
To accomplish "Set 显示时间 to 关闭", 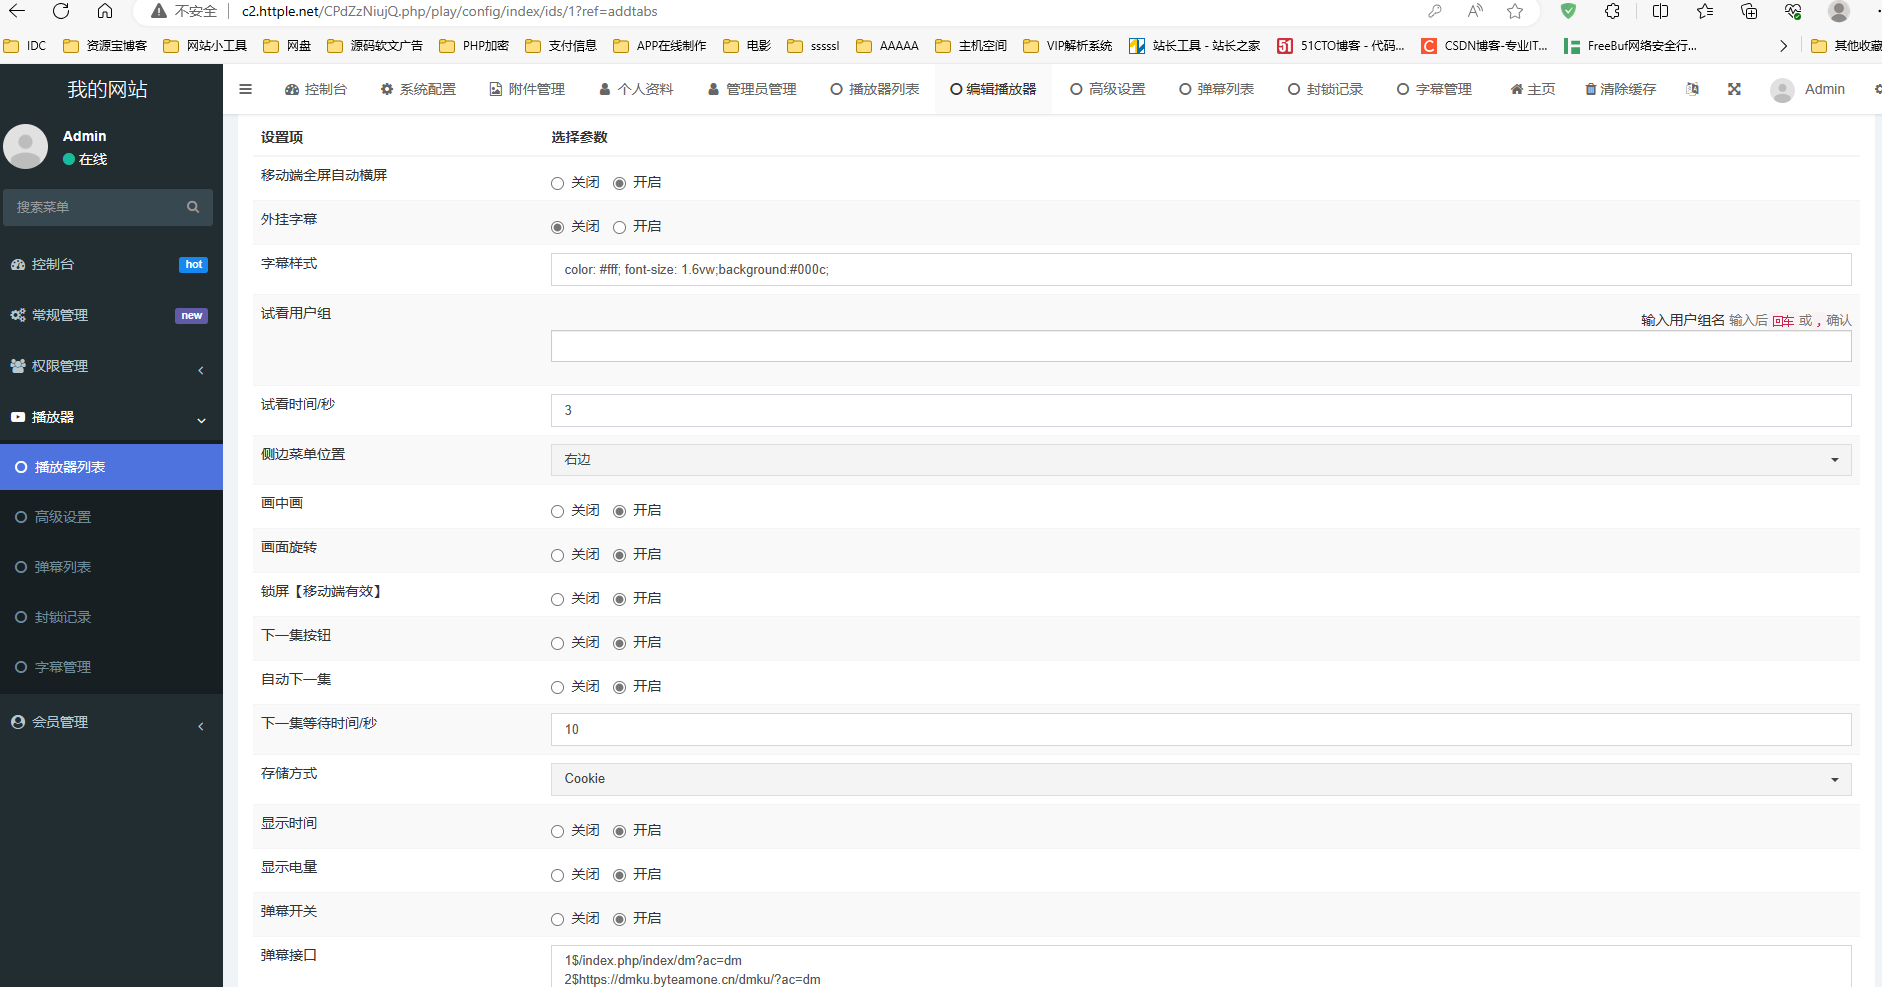I will click(558, 831).
